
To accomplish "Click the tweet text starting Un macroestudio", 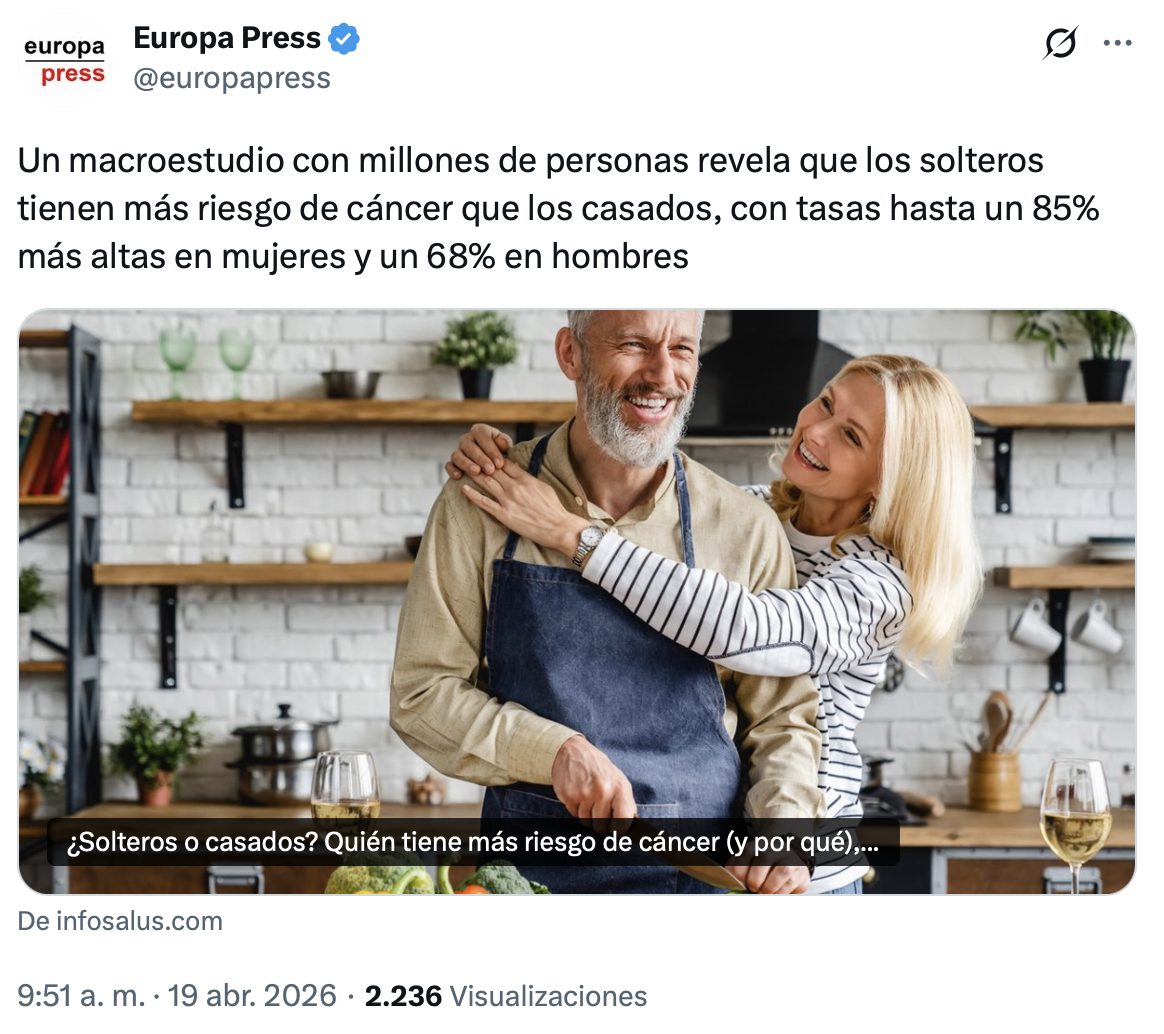I will coord(558,209).
